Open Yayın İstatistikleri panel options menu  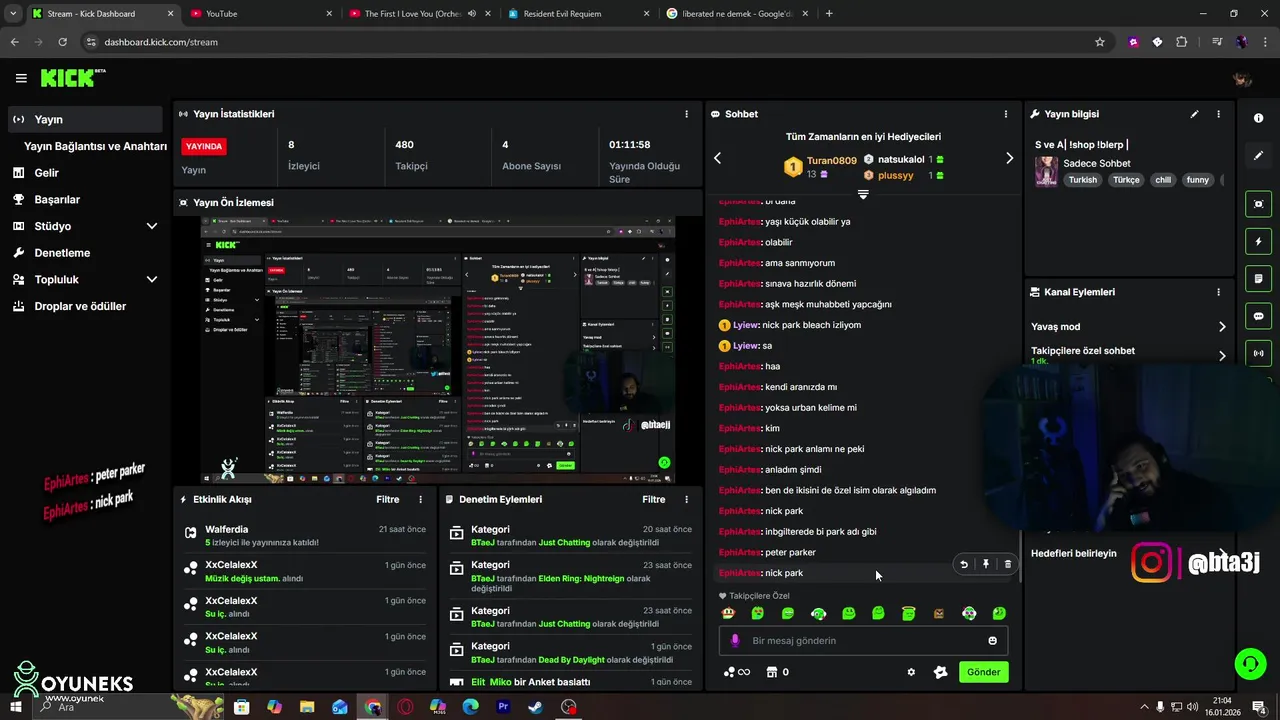click(x=686, y=114)
